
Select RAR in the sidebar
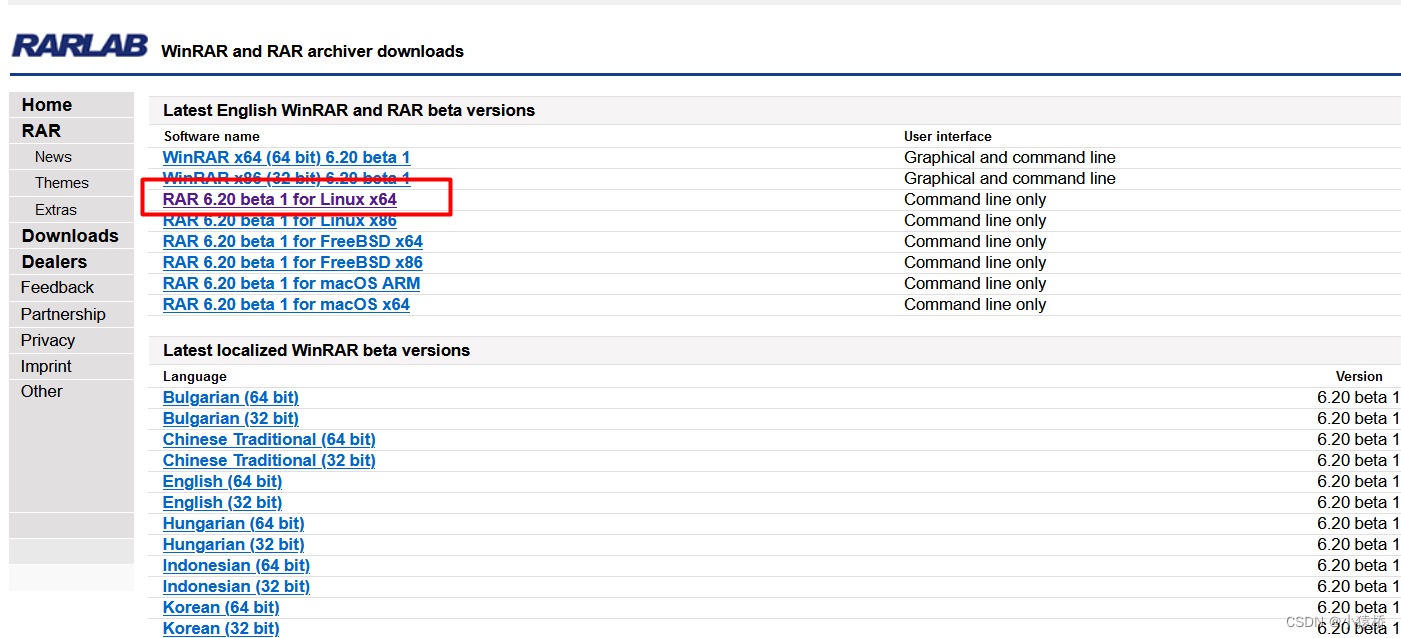tap(41, 131)
